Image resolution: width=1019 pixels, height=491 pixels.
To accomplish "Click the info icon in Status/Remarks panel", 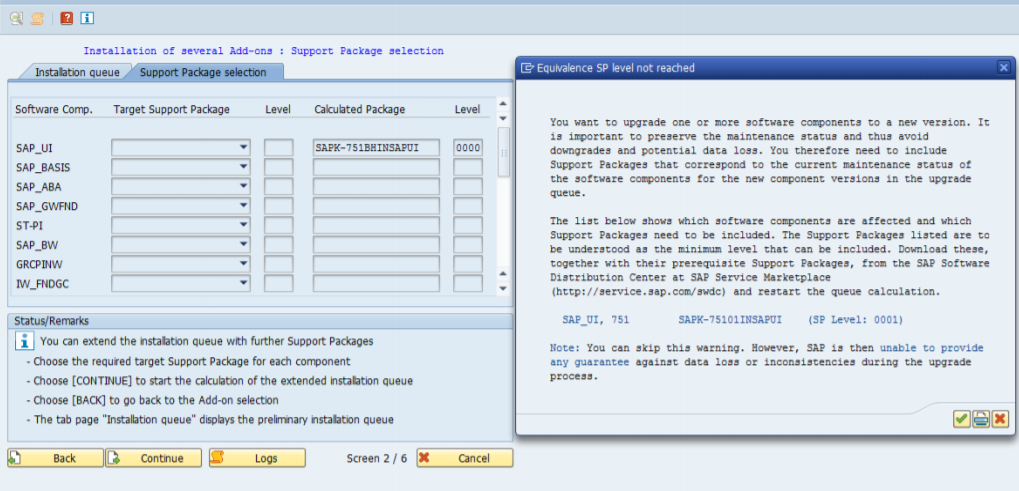I will pyautogui.click(x=24, y=340).
